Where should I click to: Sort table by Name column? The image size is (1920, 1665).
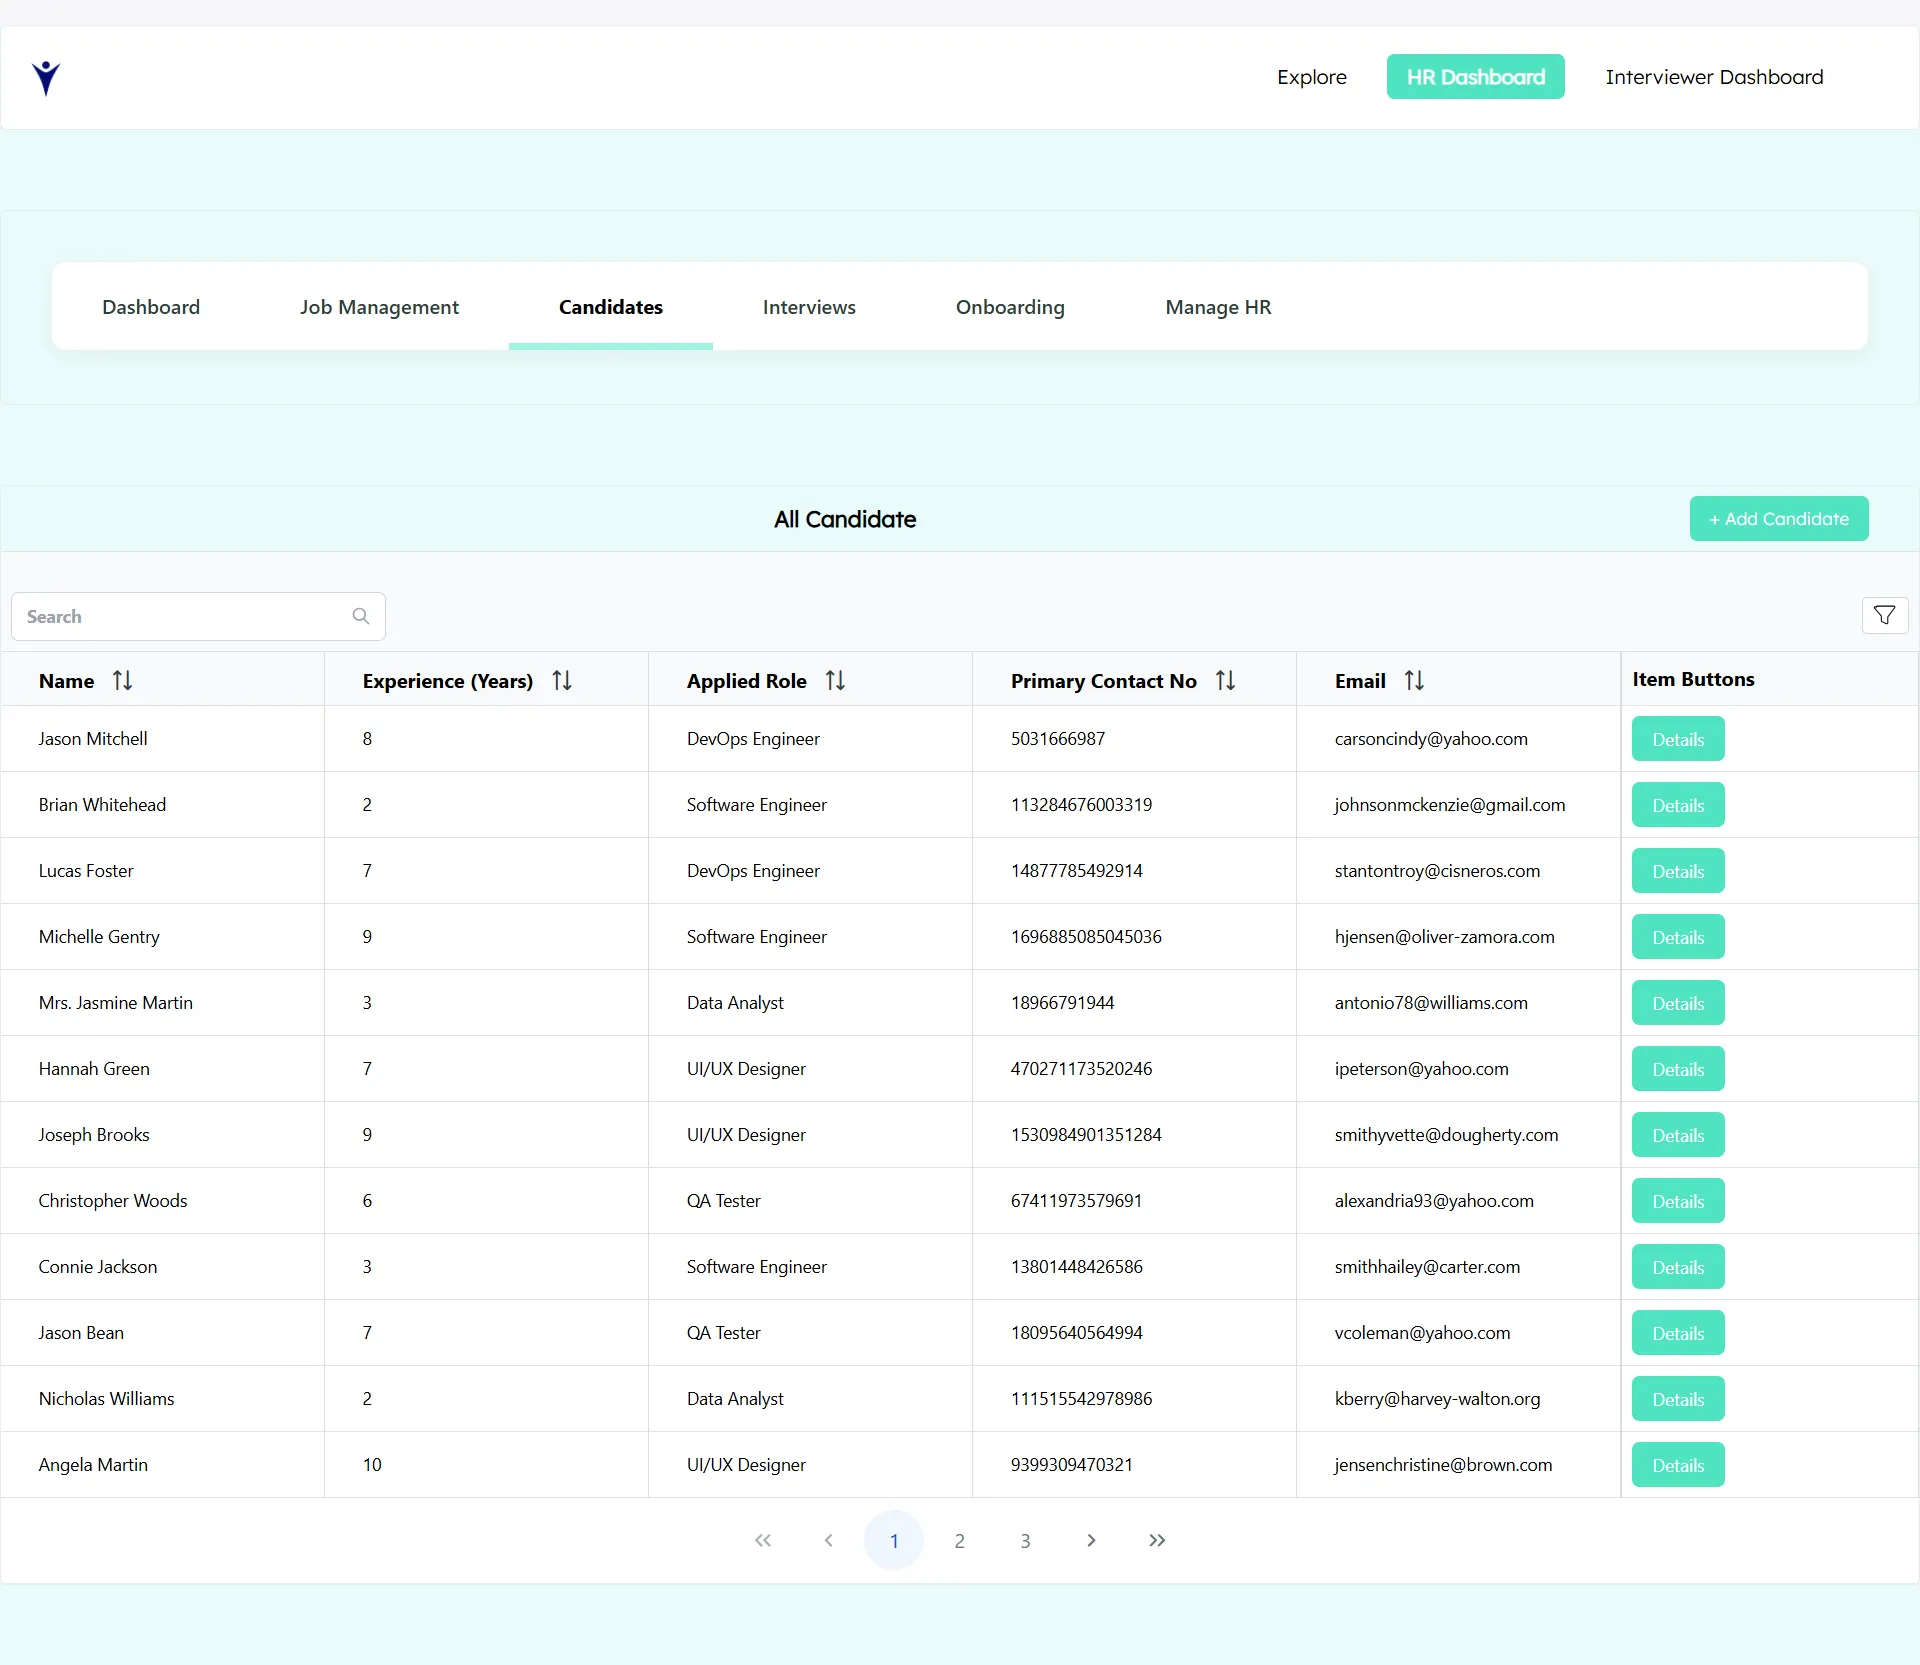[x=122, y=681]
